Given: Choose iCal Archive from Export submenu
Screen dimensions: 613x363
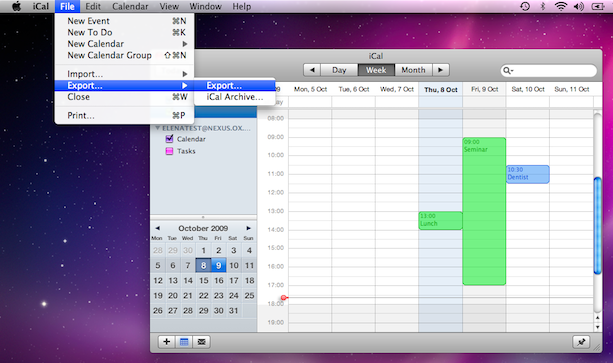Looking at the screenshot, I should (235, 97).
